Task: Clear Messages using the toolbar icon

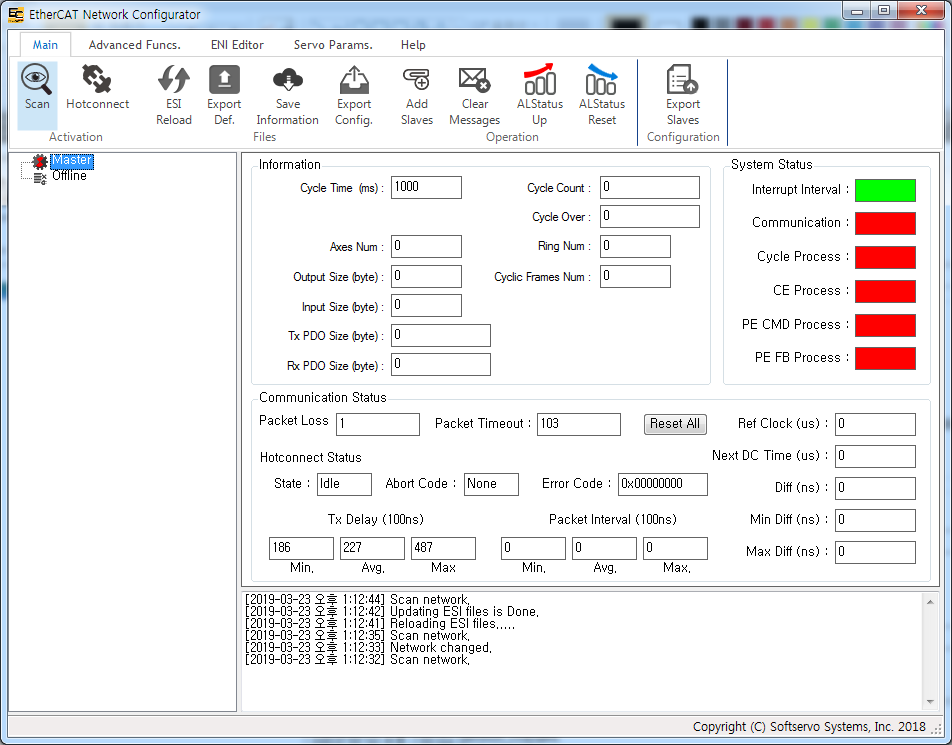Action: click(x=474, y=80)
